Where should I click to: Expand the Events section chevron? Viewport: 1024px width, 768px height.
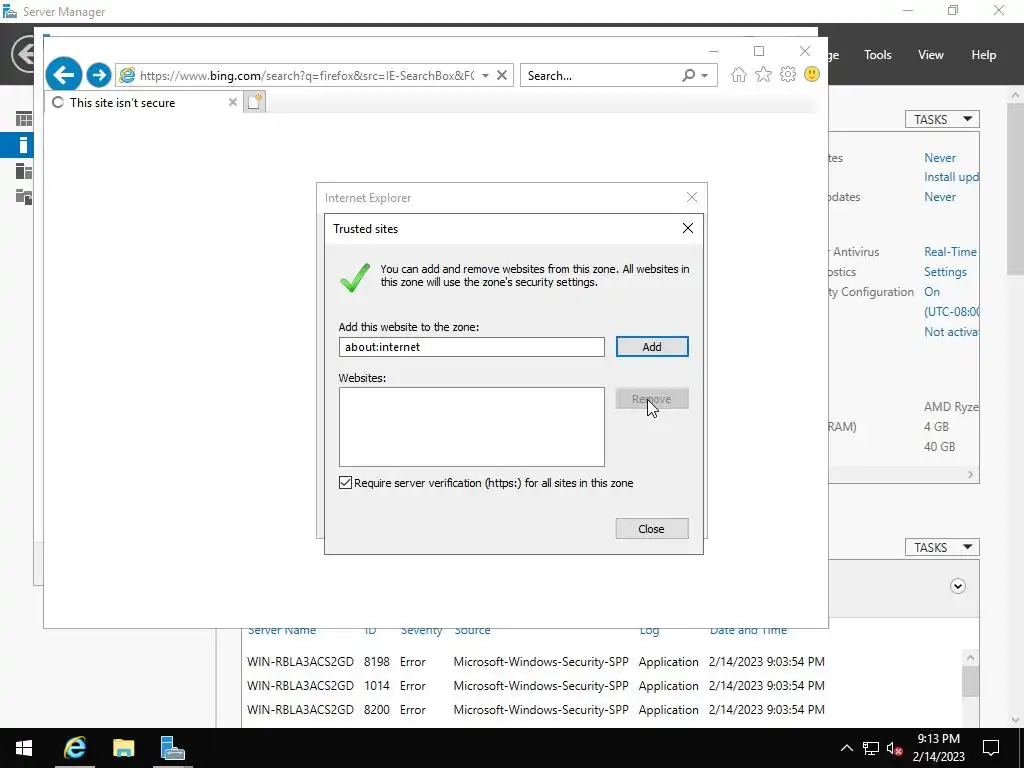(957, 586)
